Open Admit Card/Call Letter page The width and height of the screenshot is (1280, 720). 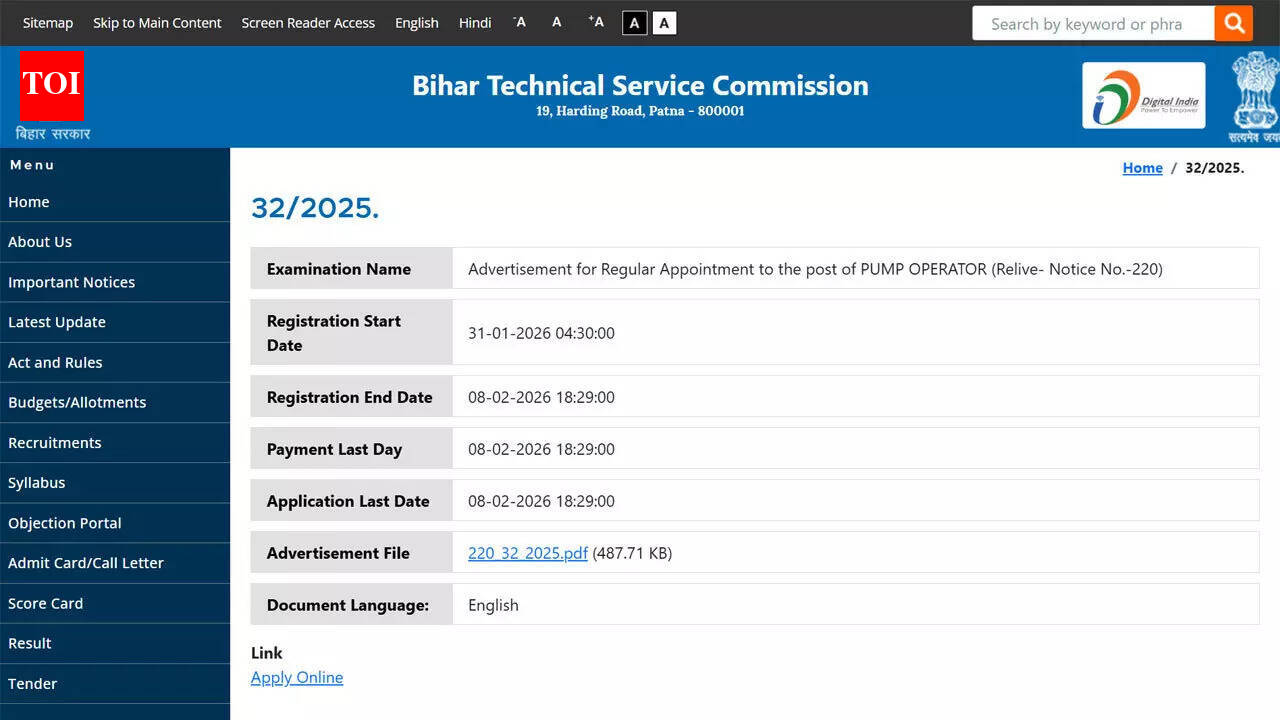click(85, 562)
